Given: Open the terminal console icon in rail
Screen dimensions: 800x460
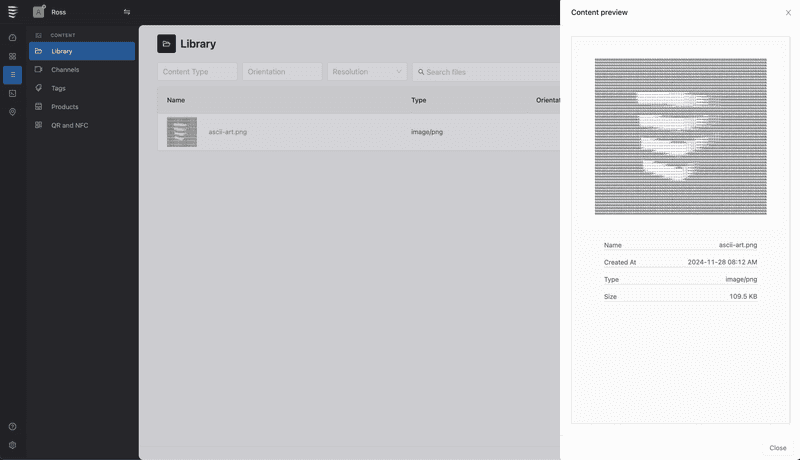Looking at the screenshot, I should coord(12,93).
